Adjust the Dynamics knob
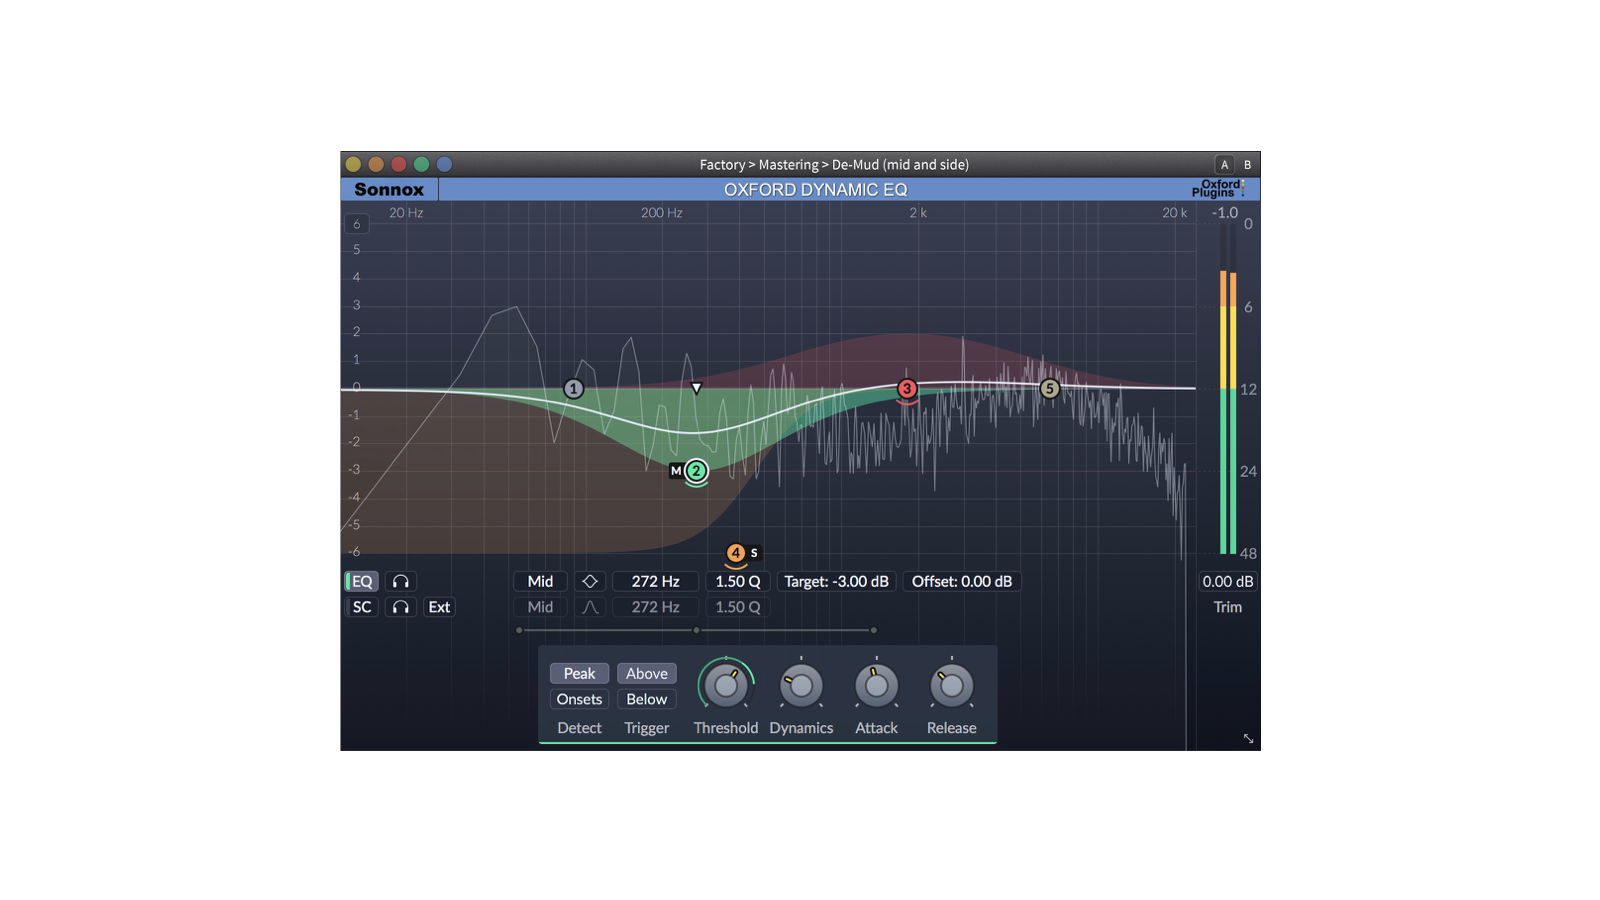 (x=801, y=686)
